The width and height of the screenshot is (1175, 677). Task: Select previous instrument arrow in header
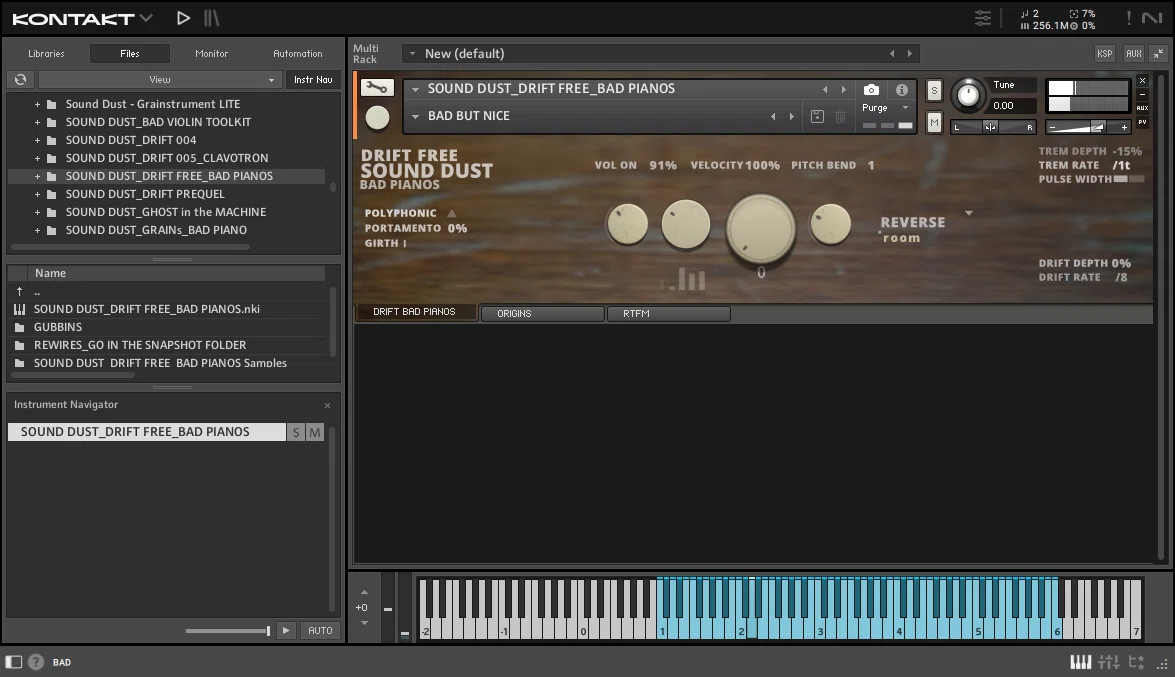(825, 89)
